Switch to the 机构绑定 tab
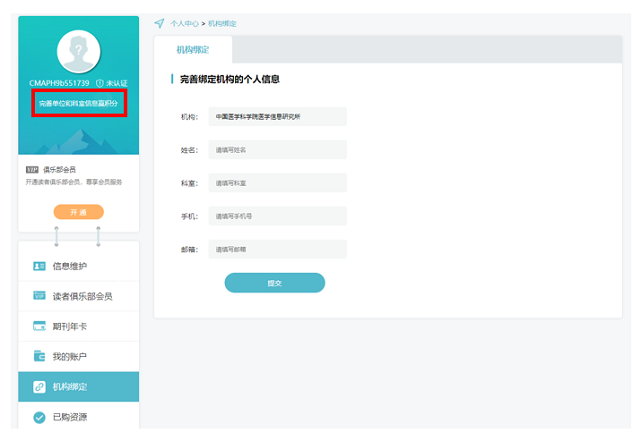This screenshot has width=641, height=441. tap(193, 50)
